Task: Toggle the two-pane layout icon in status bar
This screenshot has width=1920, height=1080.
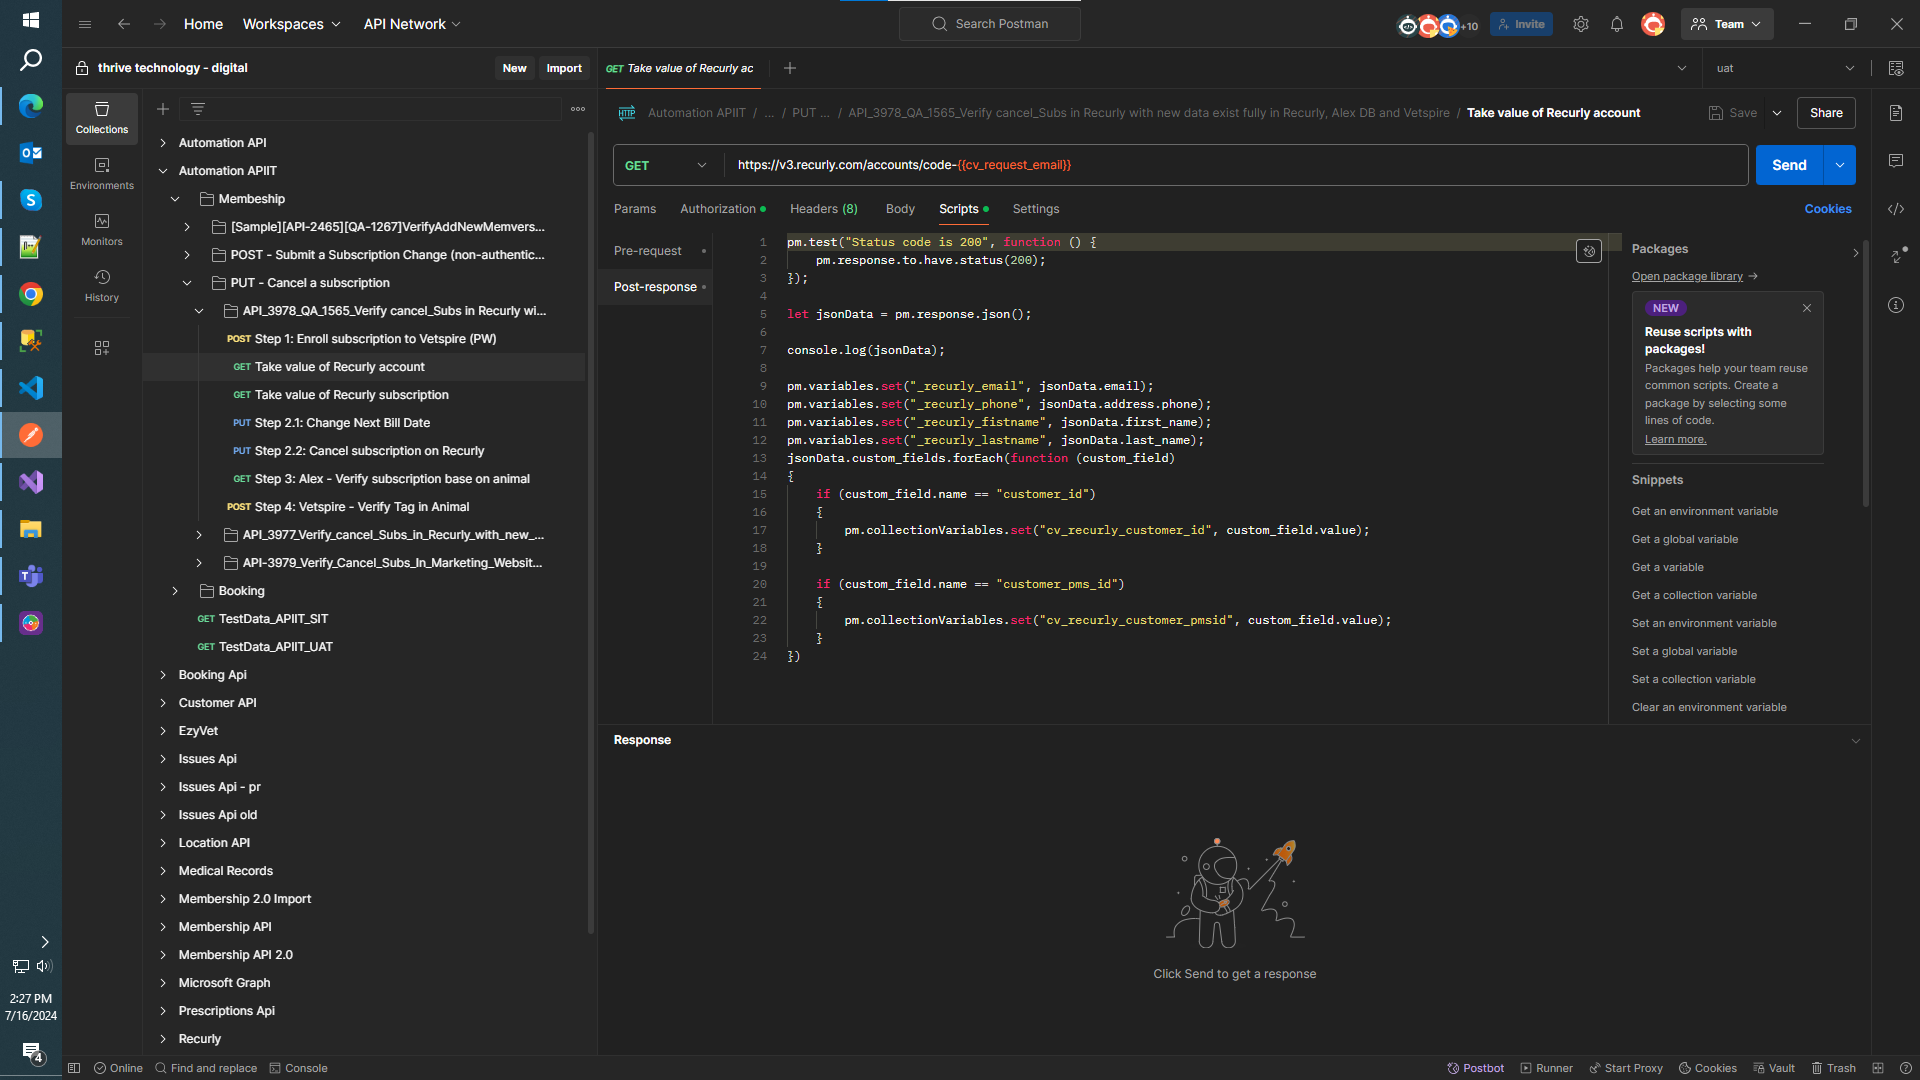Action: tap(1877, 1068)
